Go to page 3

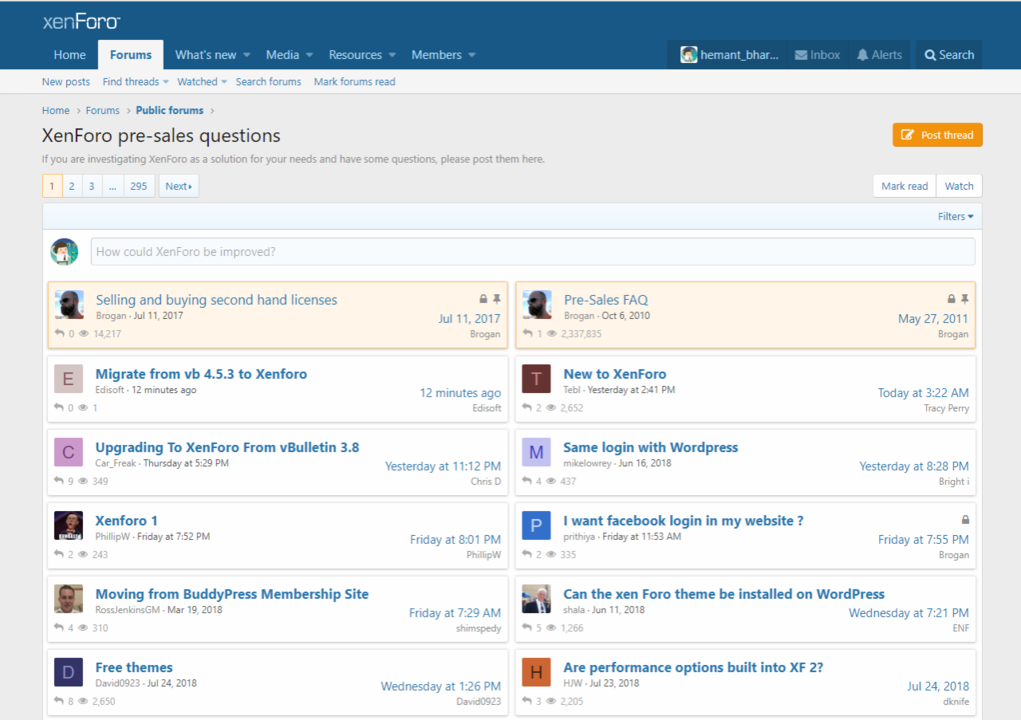[x=92, y=186]
